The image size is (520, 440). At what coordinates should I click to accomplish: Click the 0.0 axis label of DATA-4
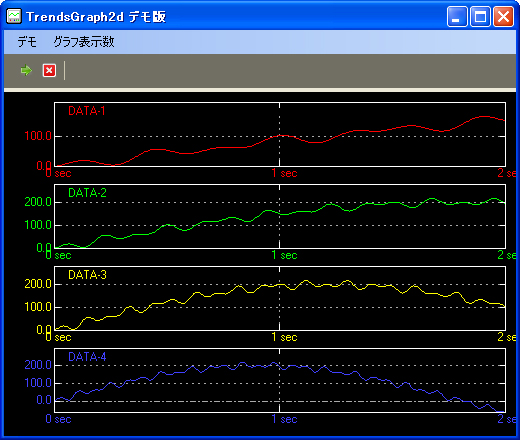(x=44, y=400)
